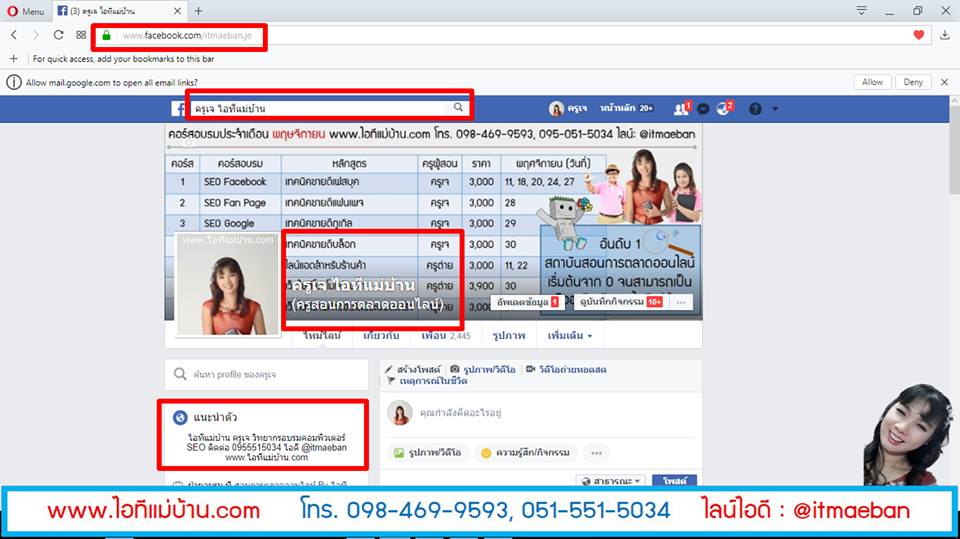960x539 pixels.
Task: Open the quick help question icon
Action: (x=756, y=109)
